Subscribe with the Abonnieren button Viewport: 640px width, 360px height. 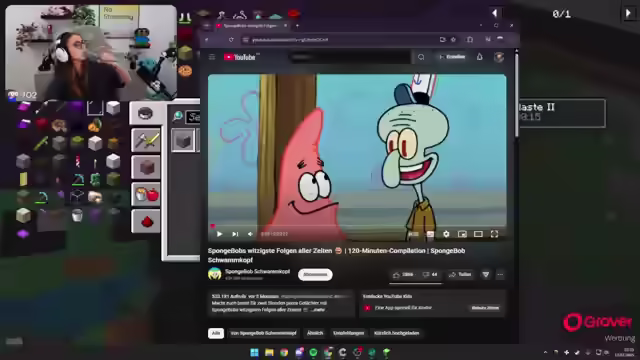coord(315,275)
